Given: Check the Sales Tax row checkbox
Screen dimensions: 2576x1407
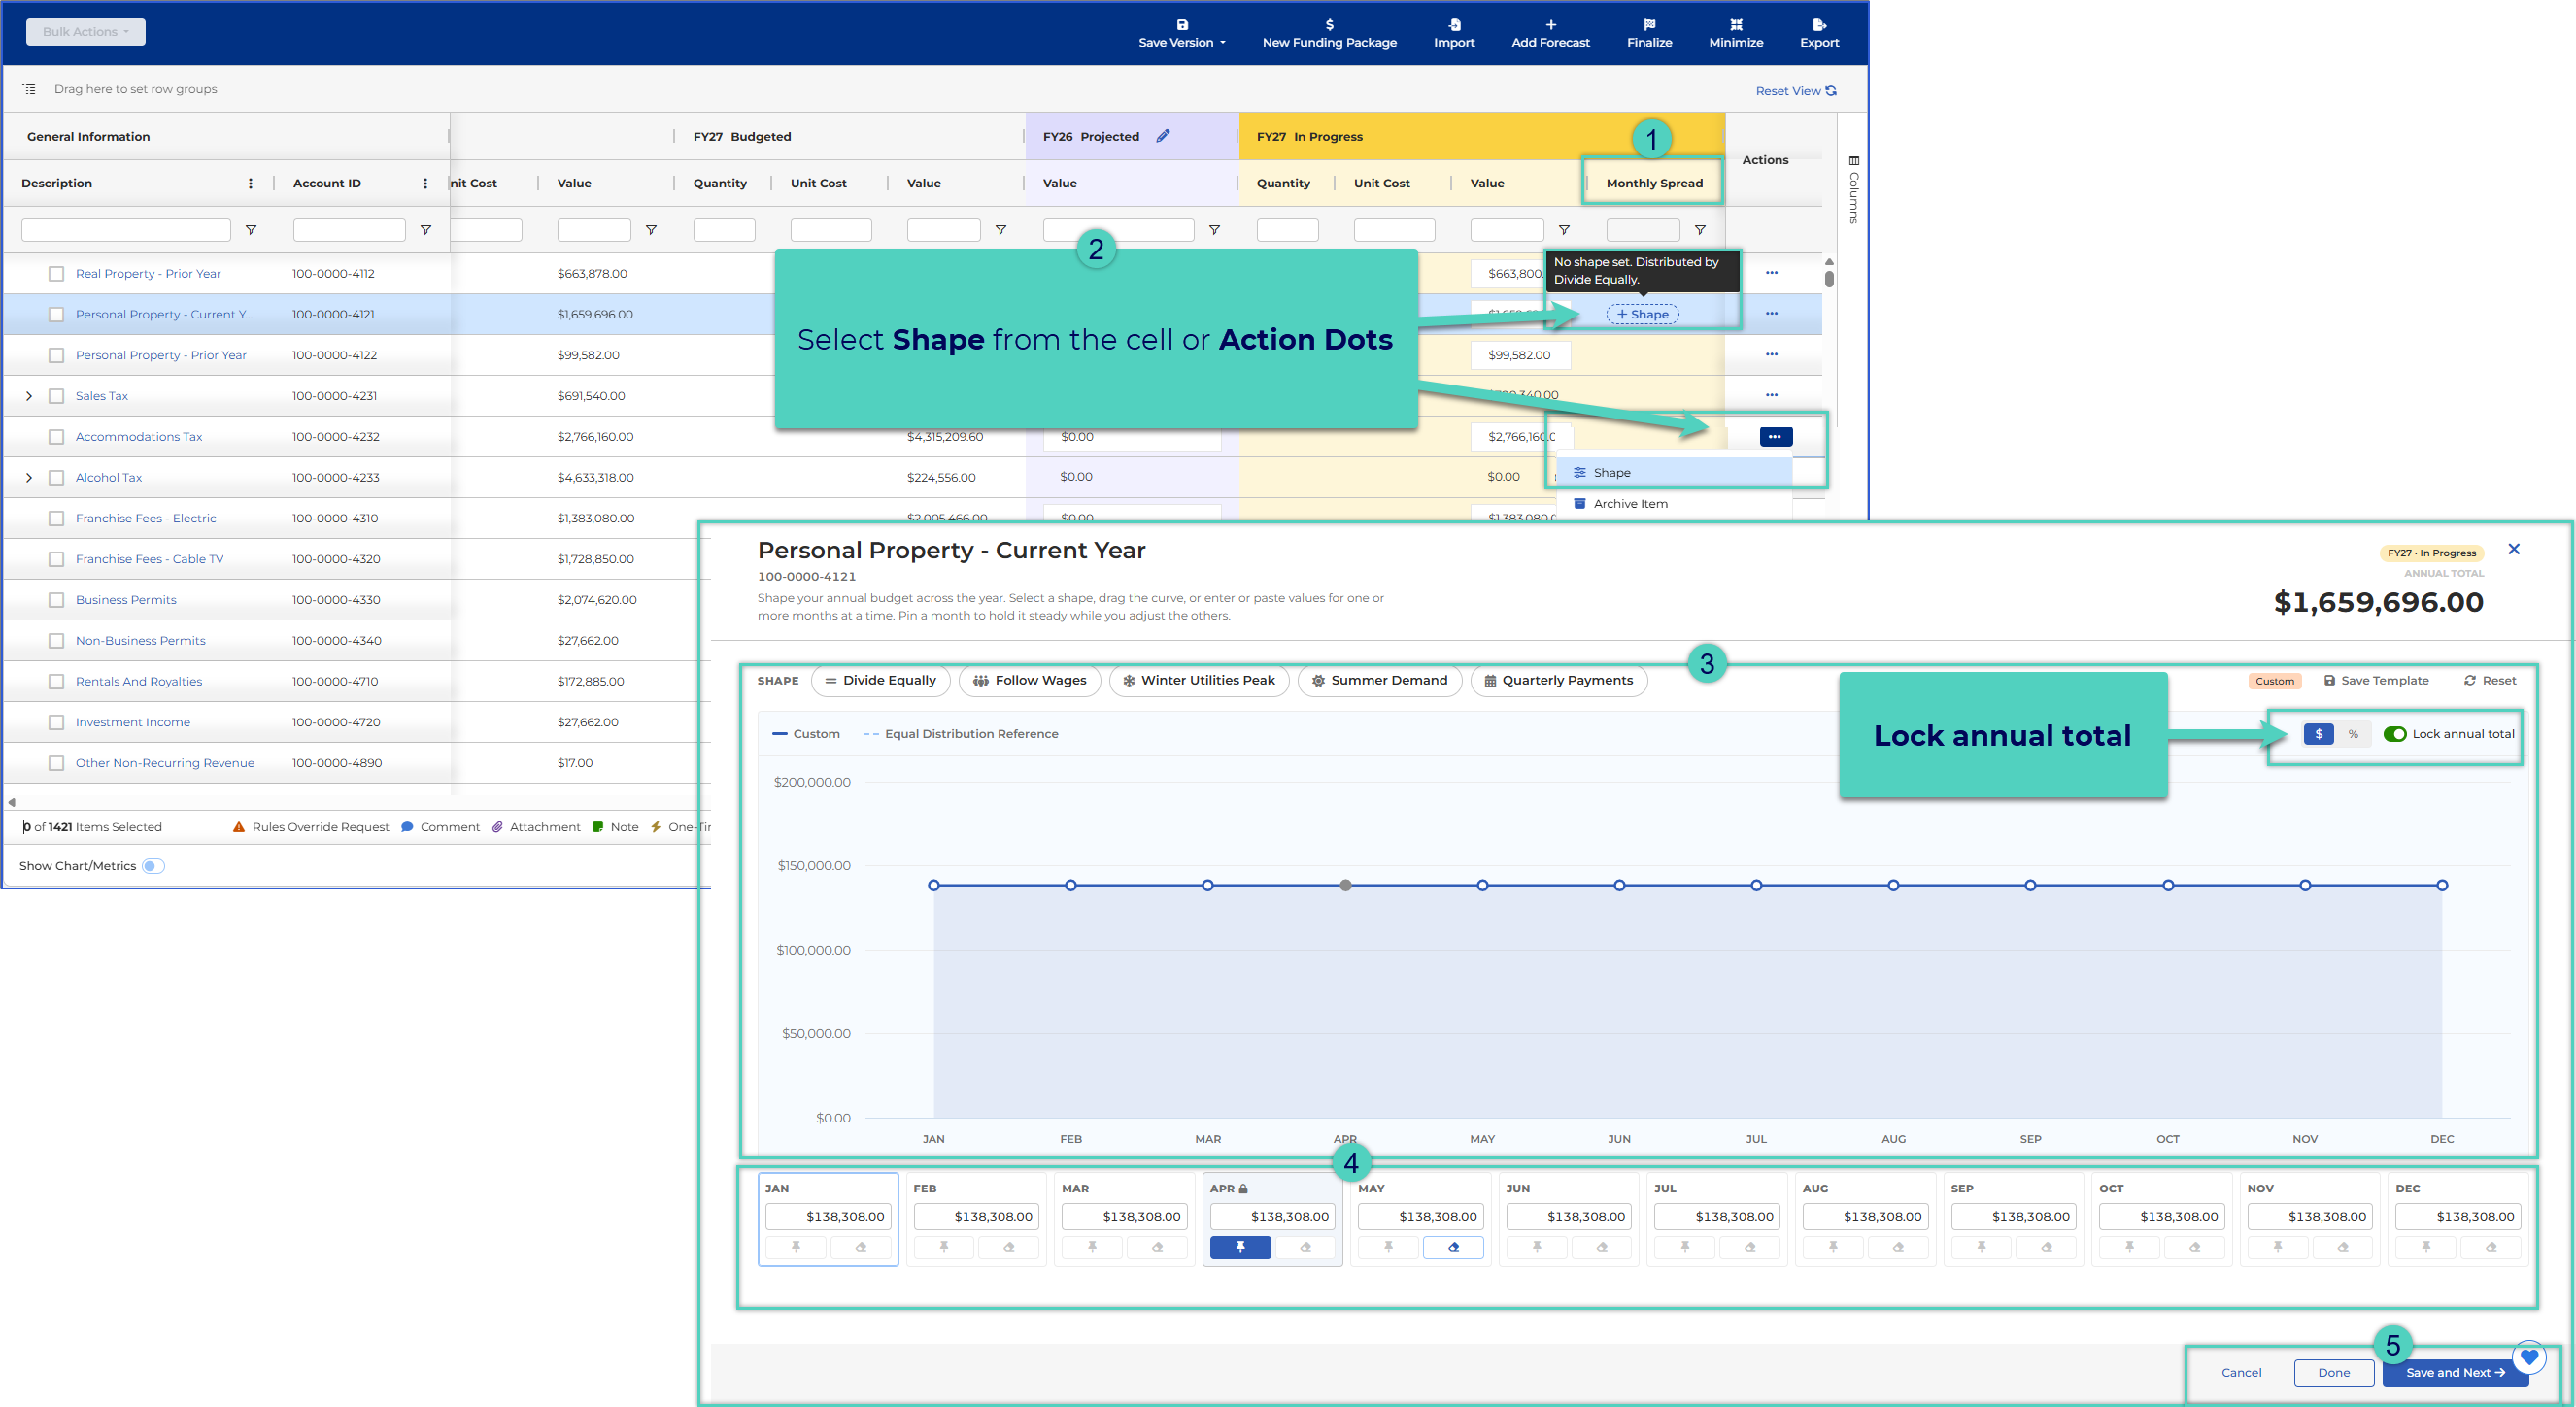Looking at the screenshot, I should pyautogui.click(x=56, y=396).
